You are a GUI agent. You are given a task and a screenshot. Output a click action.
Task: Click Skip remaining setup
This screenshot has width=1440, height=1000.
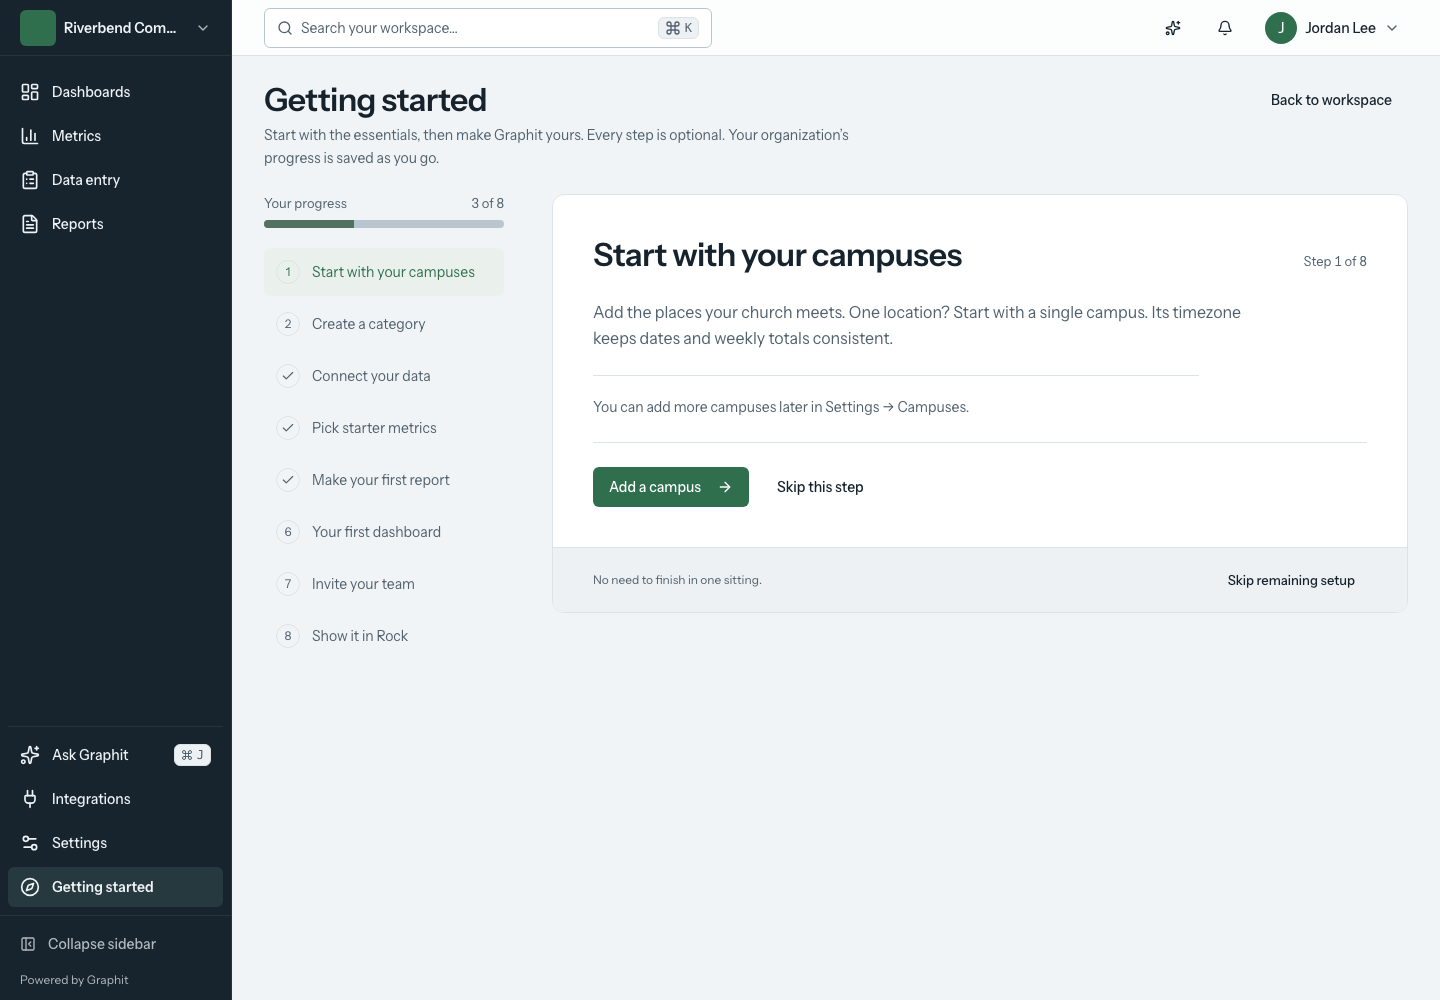[x=1291, y=580]
